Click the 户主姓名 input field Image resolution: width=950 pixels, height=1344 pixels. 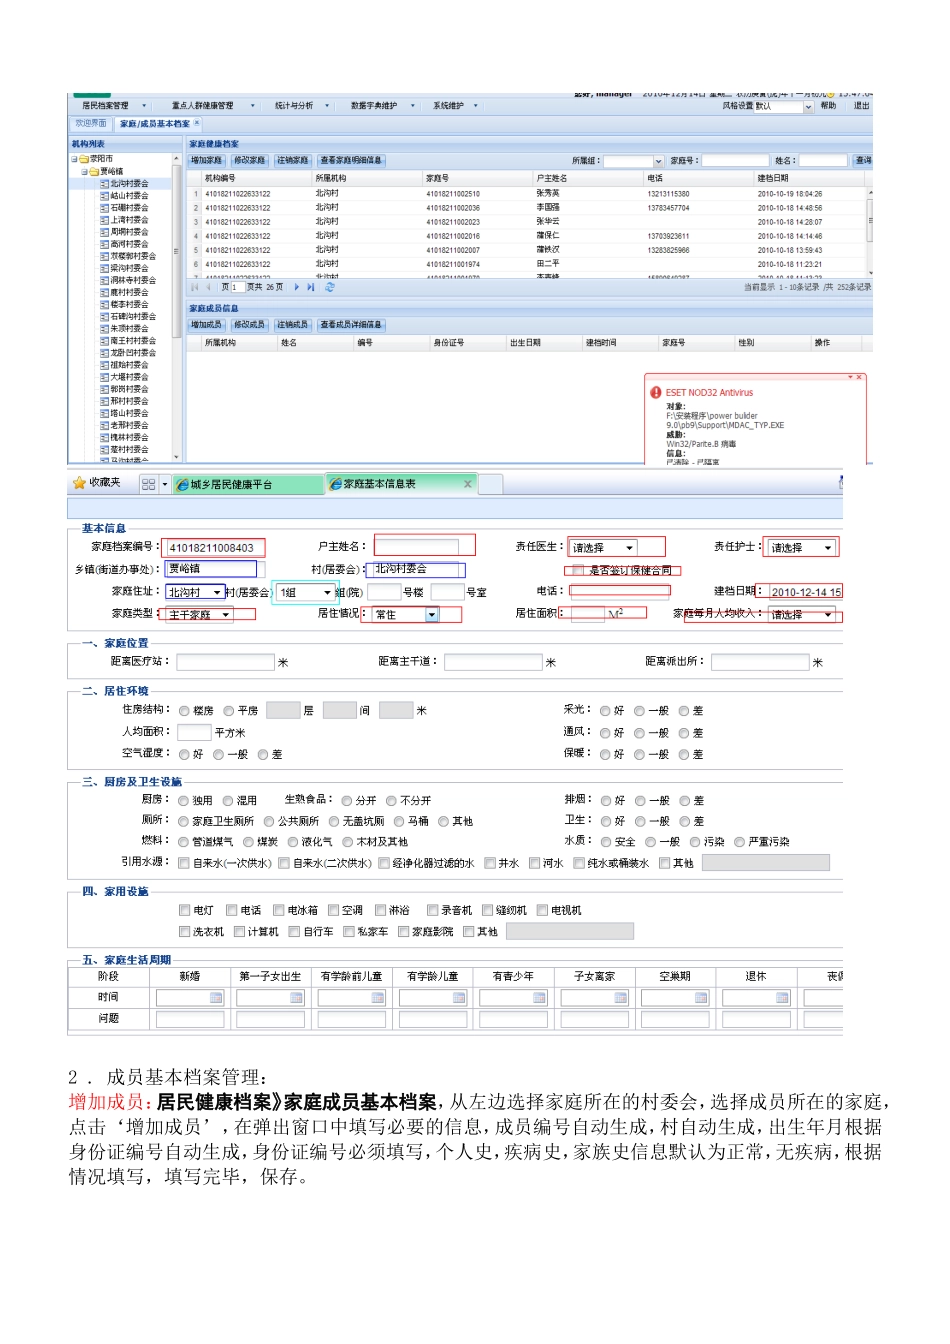pyautogui.click(x=416, y=547)
